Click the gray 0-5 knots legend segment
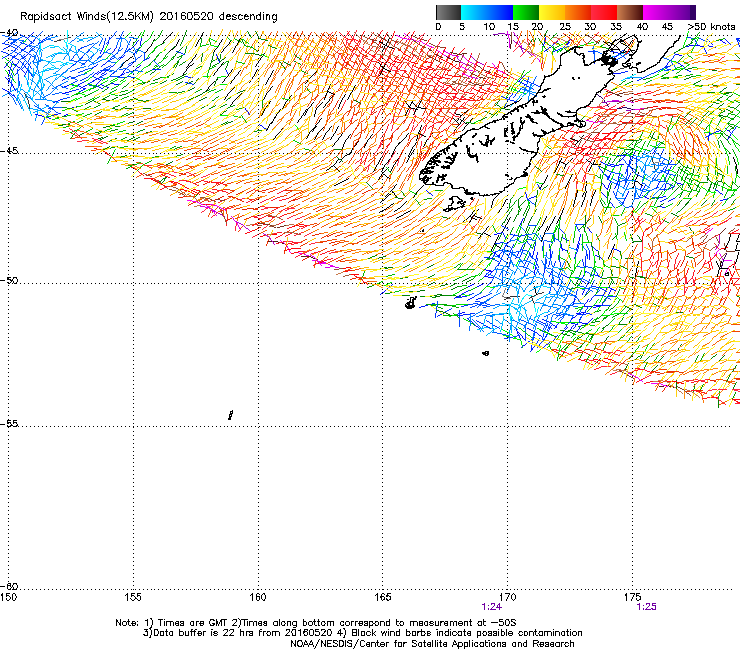 coord(448,12)
